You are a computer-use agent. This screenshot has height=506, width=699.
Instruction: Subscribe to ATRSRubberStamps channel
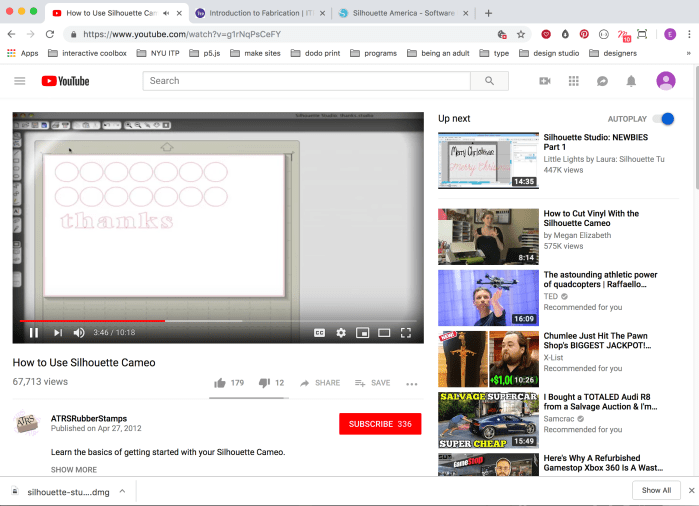(380, 424)
